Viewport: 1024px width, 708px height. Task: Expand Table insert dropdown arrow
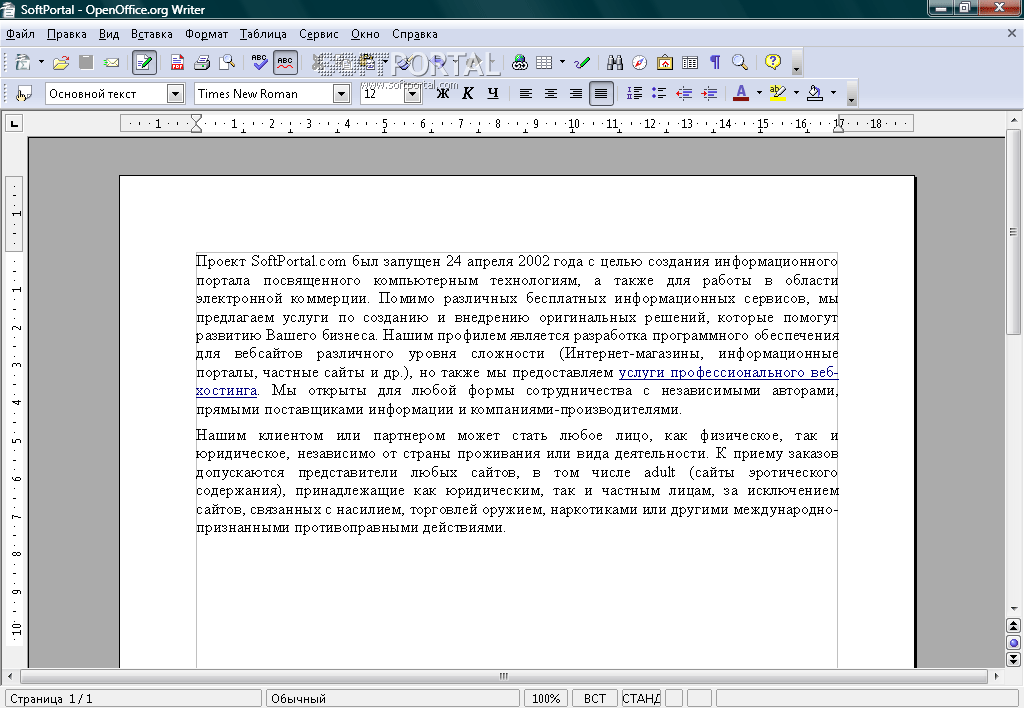click(x=562, y=62)
